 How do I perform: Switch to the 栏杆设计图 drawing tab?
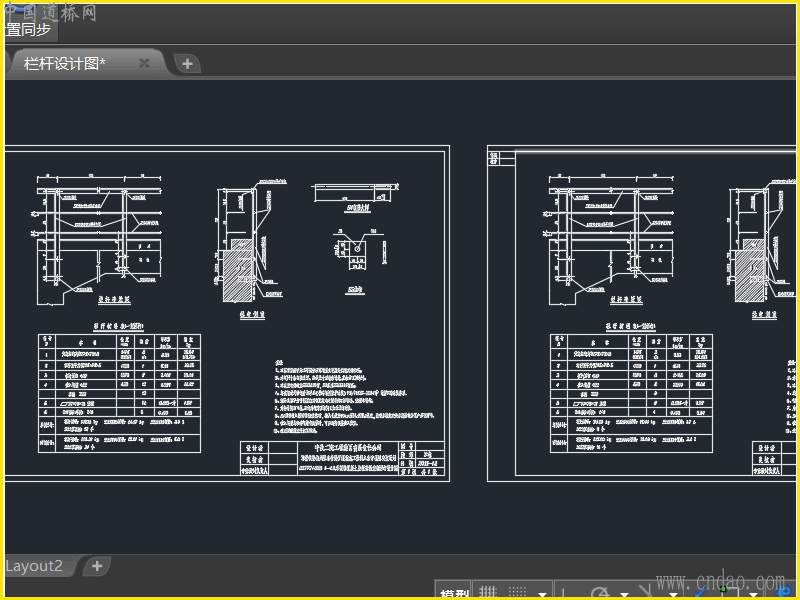pyautogui.click(x=66, y=63)
